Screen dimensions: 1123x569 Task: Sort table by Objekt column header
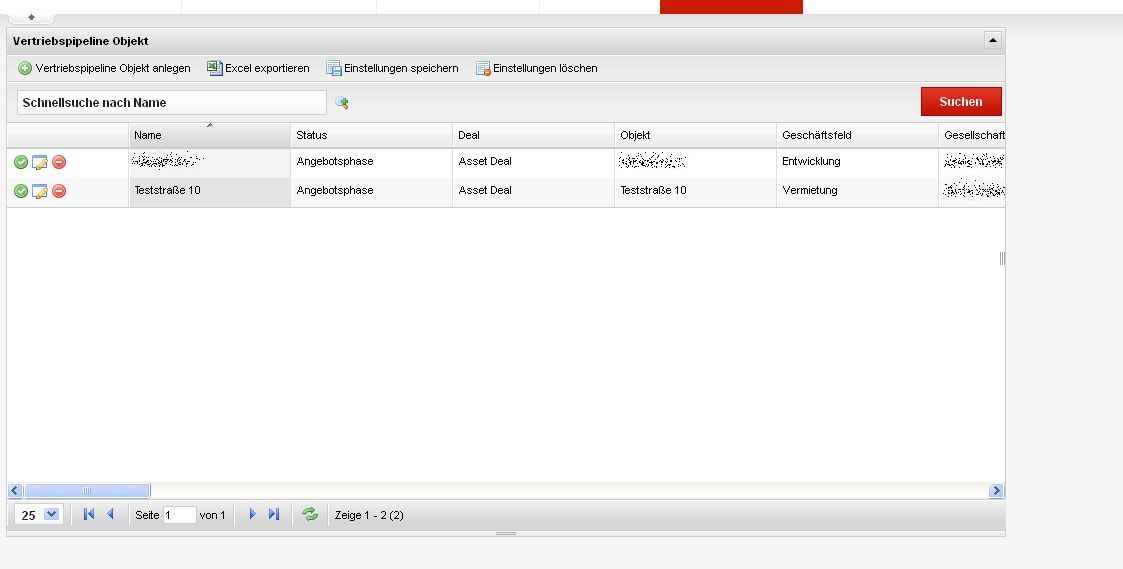(x=695, y=135)
